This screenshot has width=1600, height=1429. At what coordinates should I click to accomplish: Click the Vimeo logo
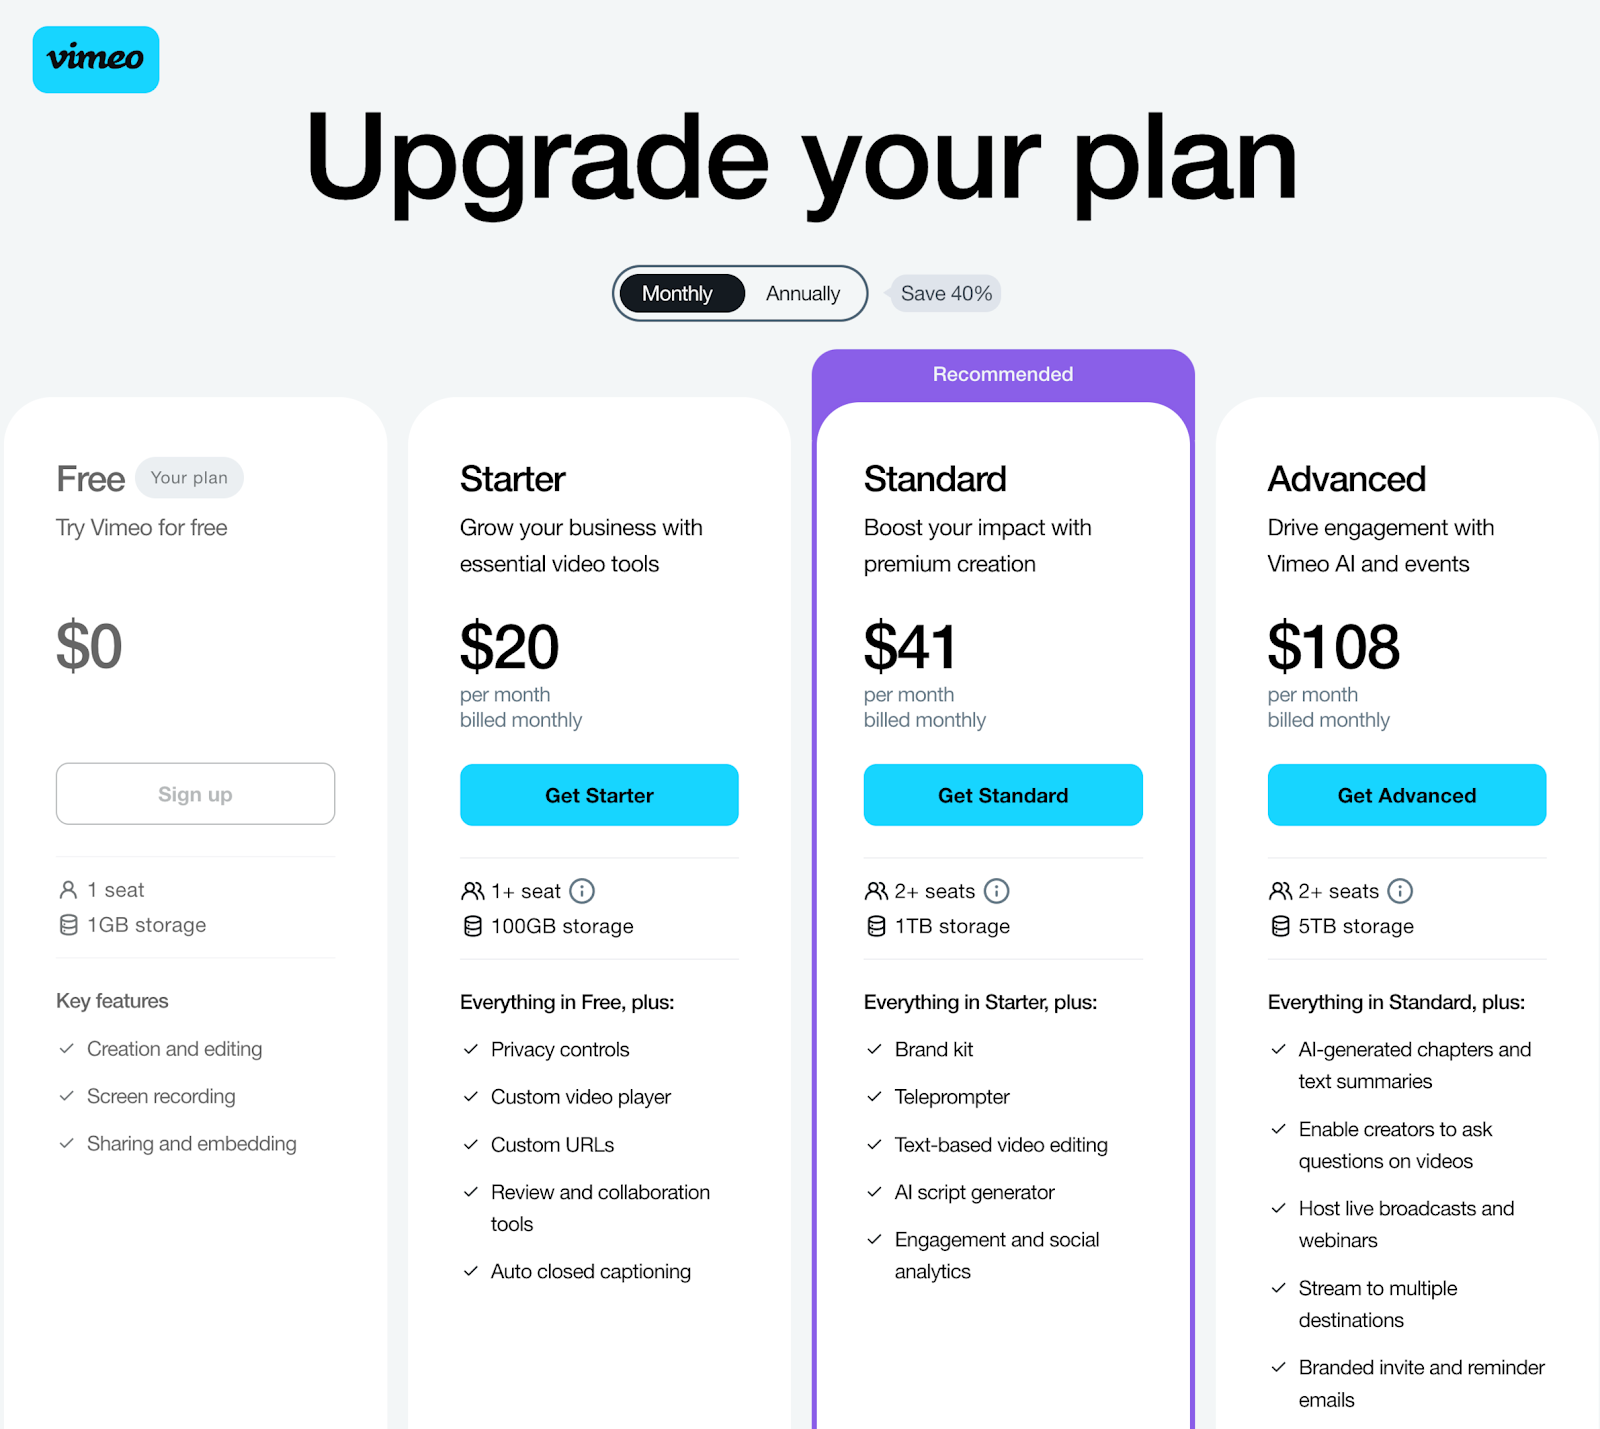click(x=95, y=60)
